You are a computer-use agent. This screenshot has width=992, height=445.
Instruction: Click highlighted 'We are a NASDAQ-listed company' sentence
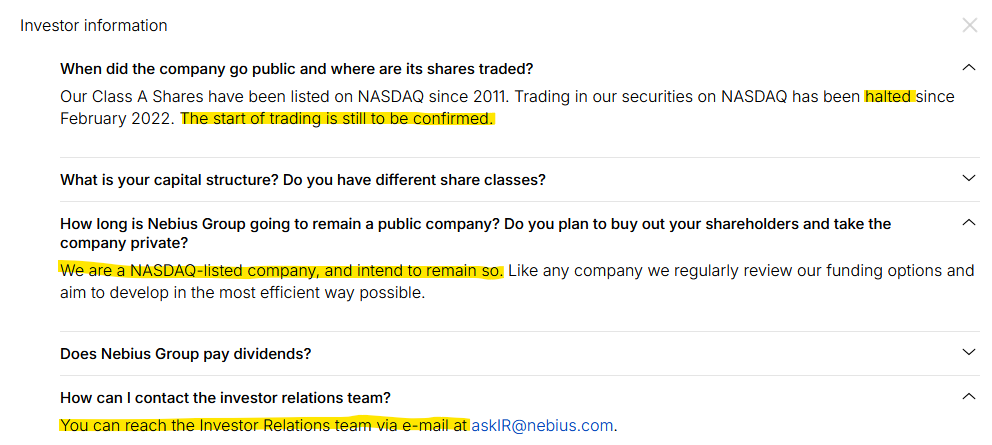coord(281,271)
